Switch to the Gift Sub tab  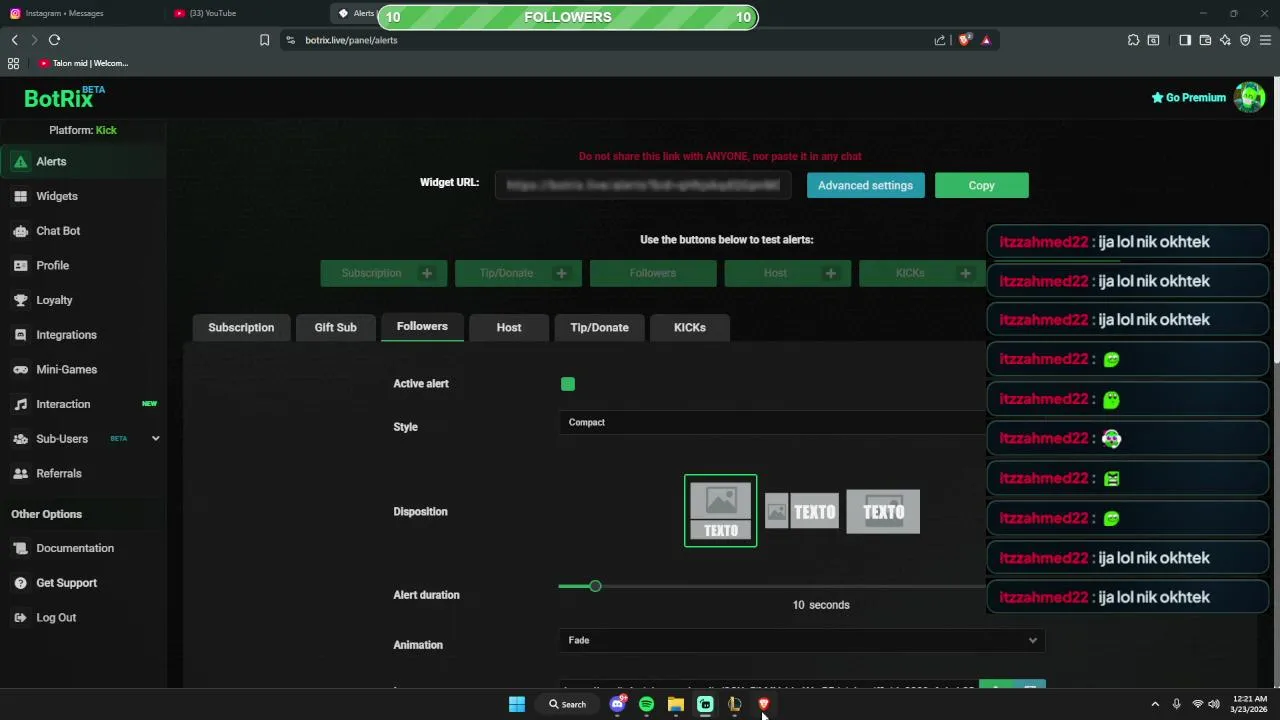point(335,327)
